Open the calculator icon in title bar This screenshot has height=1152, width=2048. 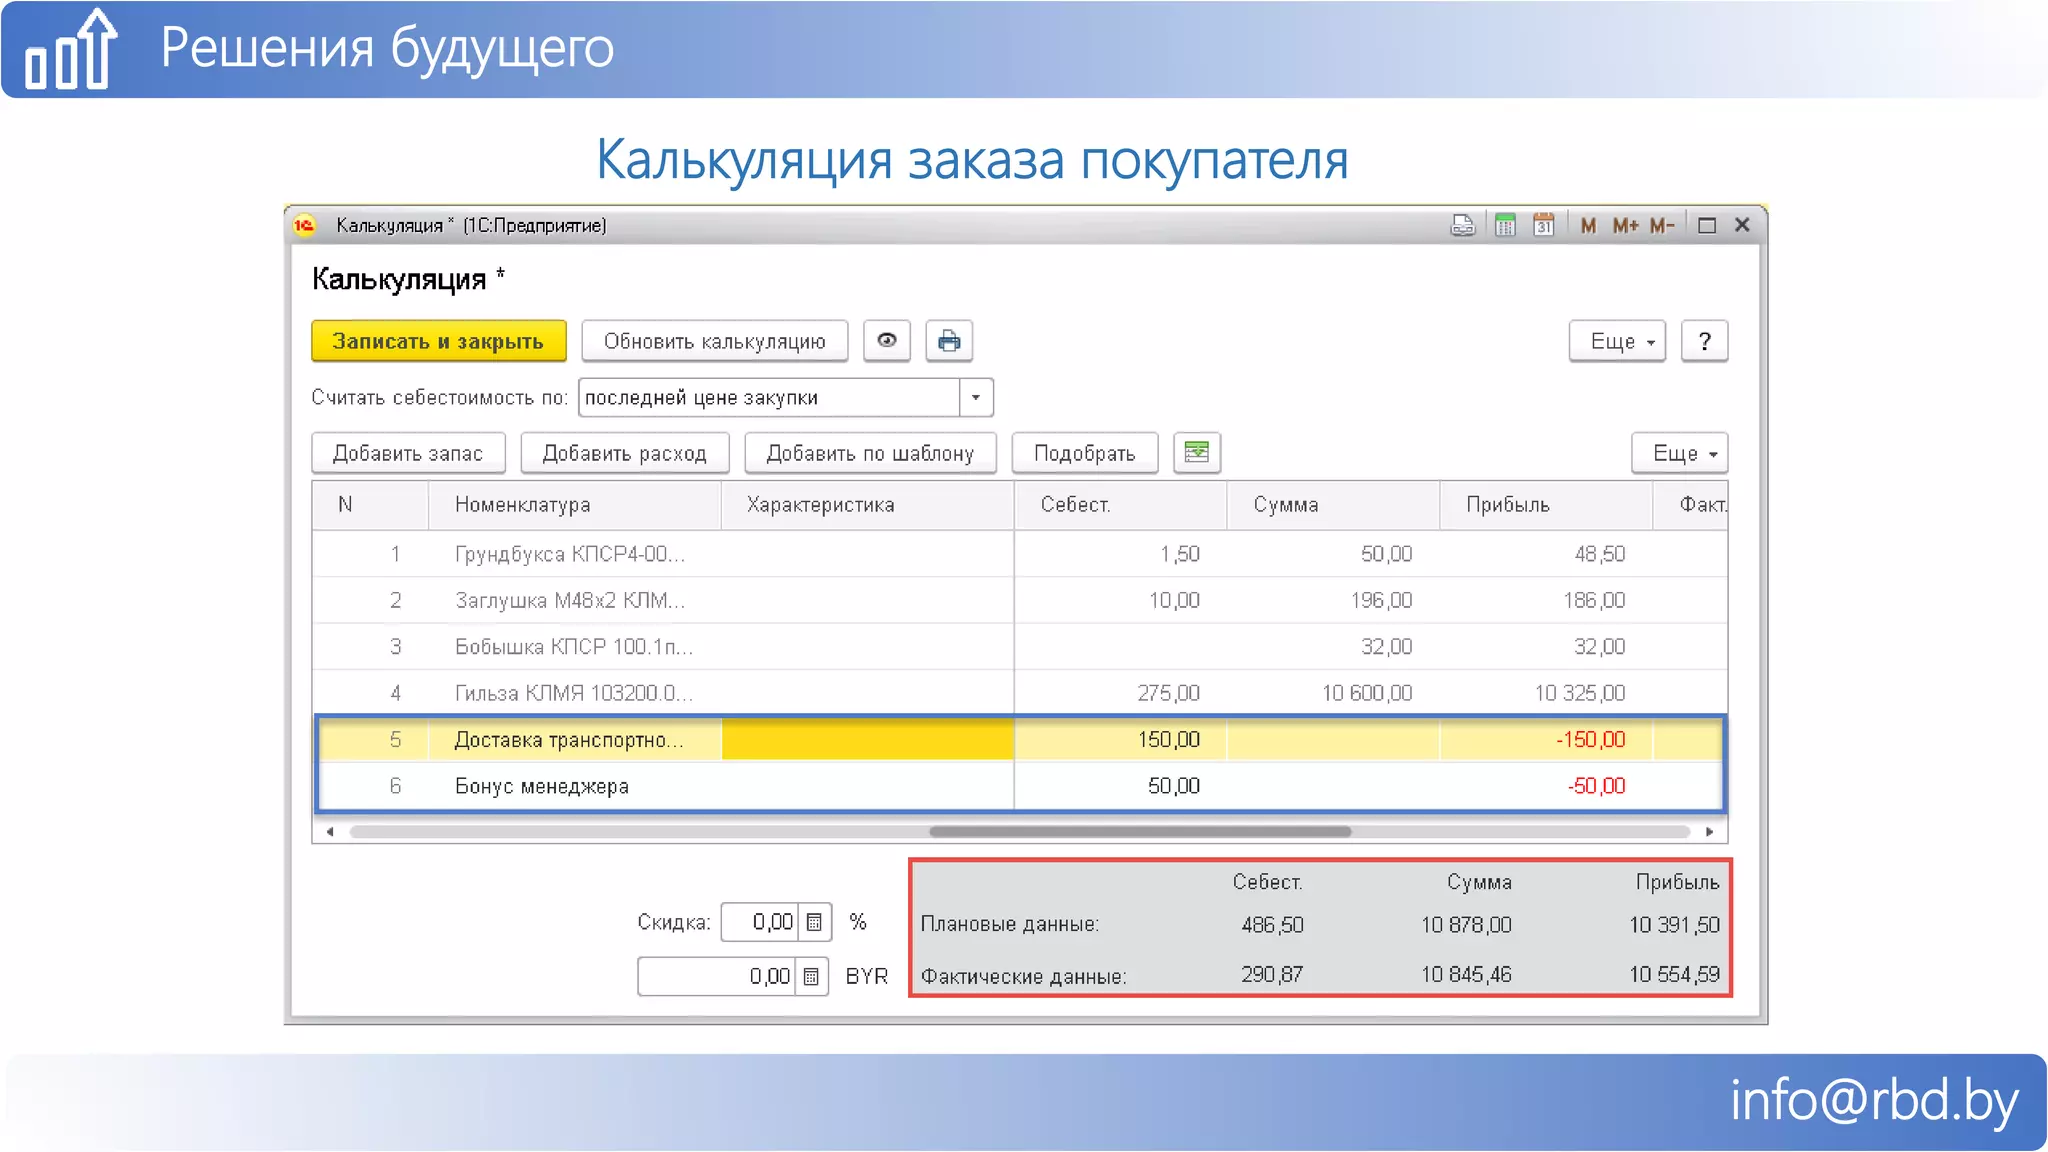1505,225
